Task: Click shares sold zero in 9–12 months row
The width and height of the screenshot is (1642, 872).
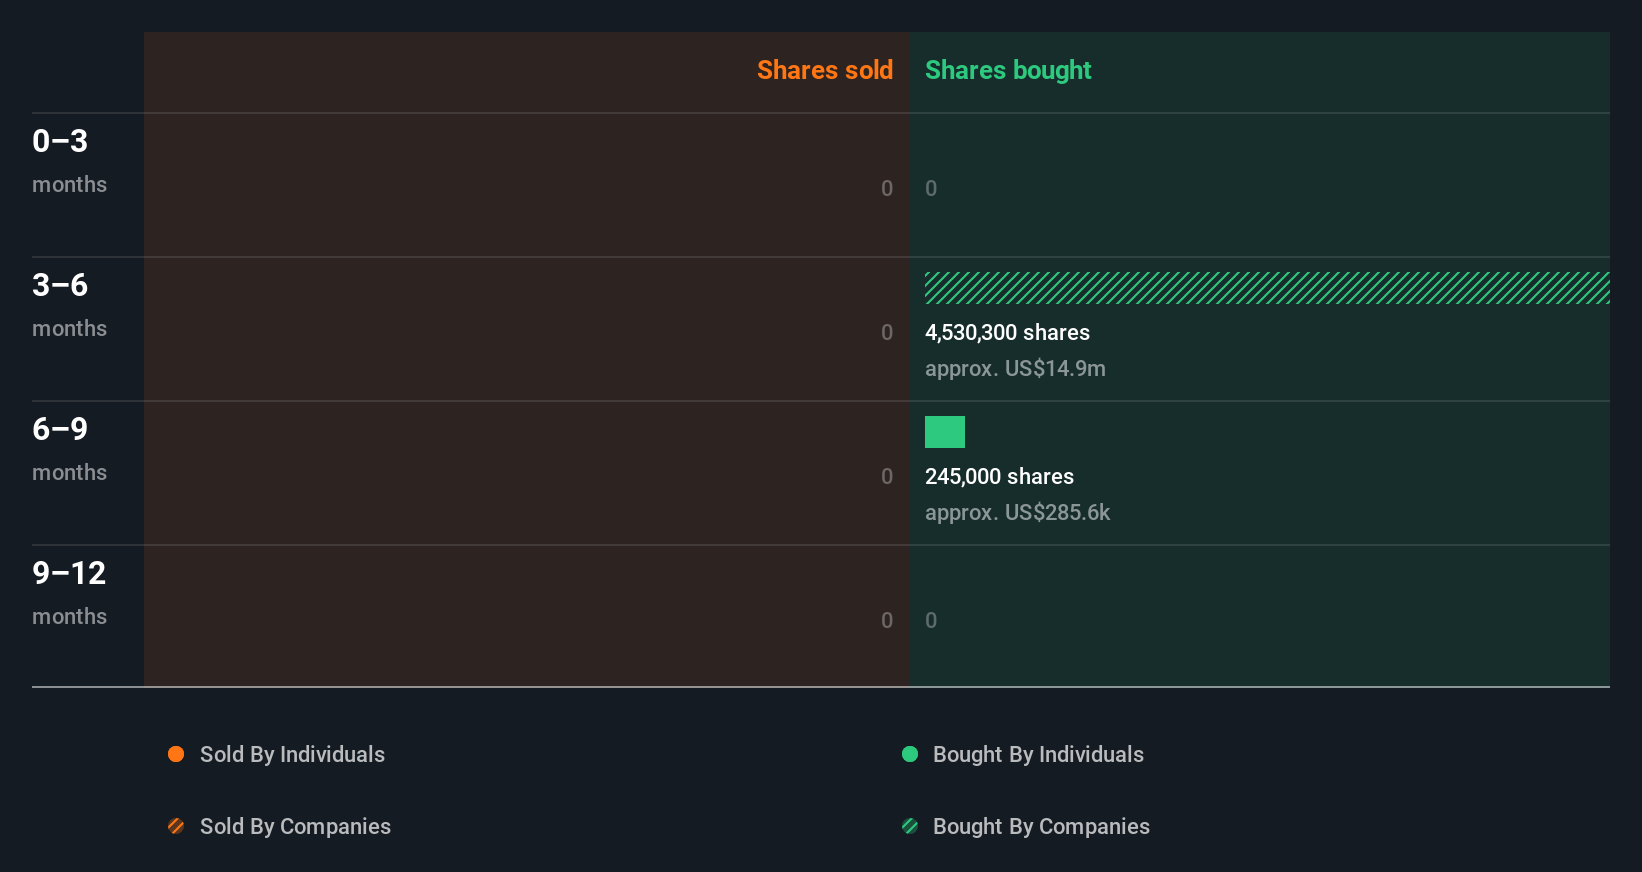Action: coord(887,620)
